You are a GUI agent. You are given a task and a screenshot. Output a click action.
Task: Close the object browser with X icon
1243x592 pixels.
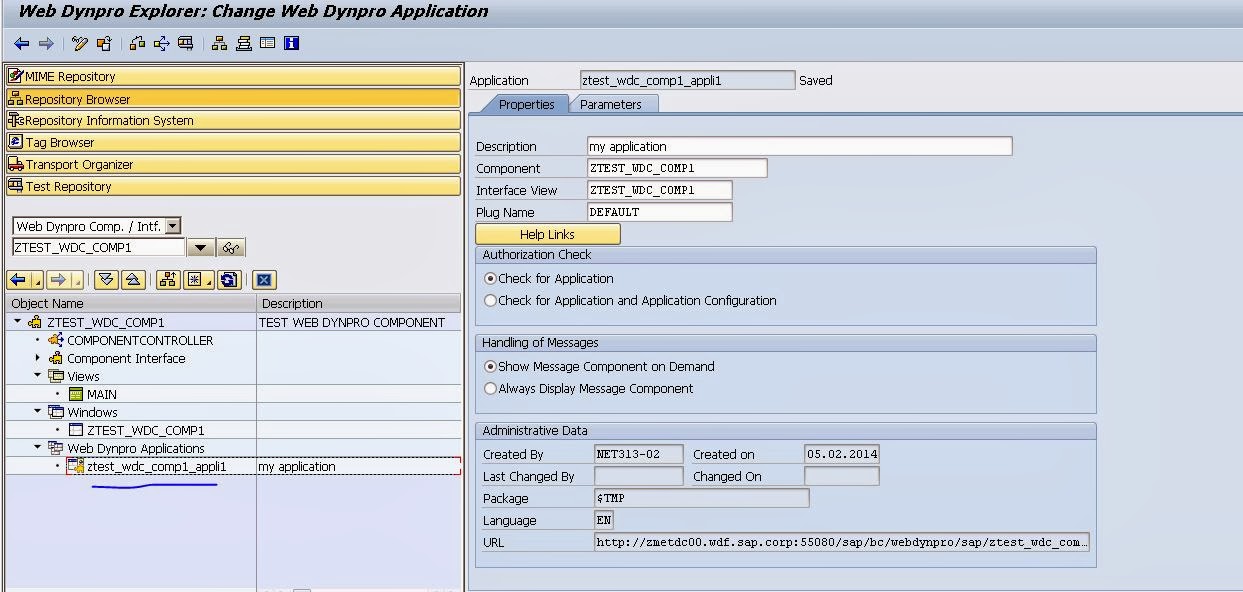pos(263,280)
